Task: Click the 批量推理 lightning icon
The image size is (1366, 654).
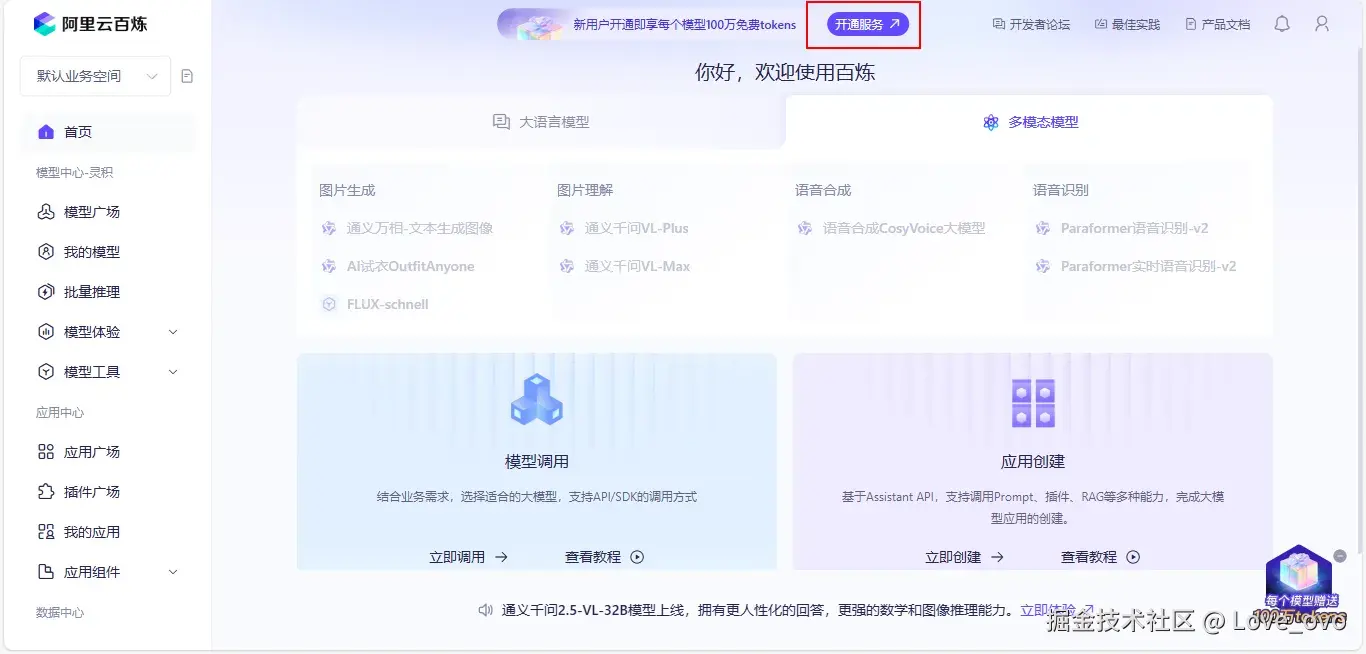Action: tap(46, 292)
